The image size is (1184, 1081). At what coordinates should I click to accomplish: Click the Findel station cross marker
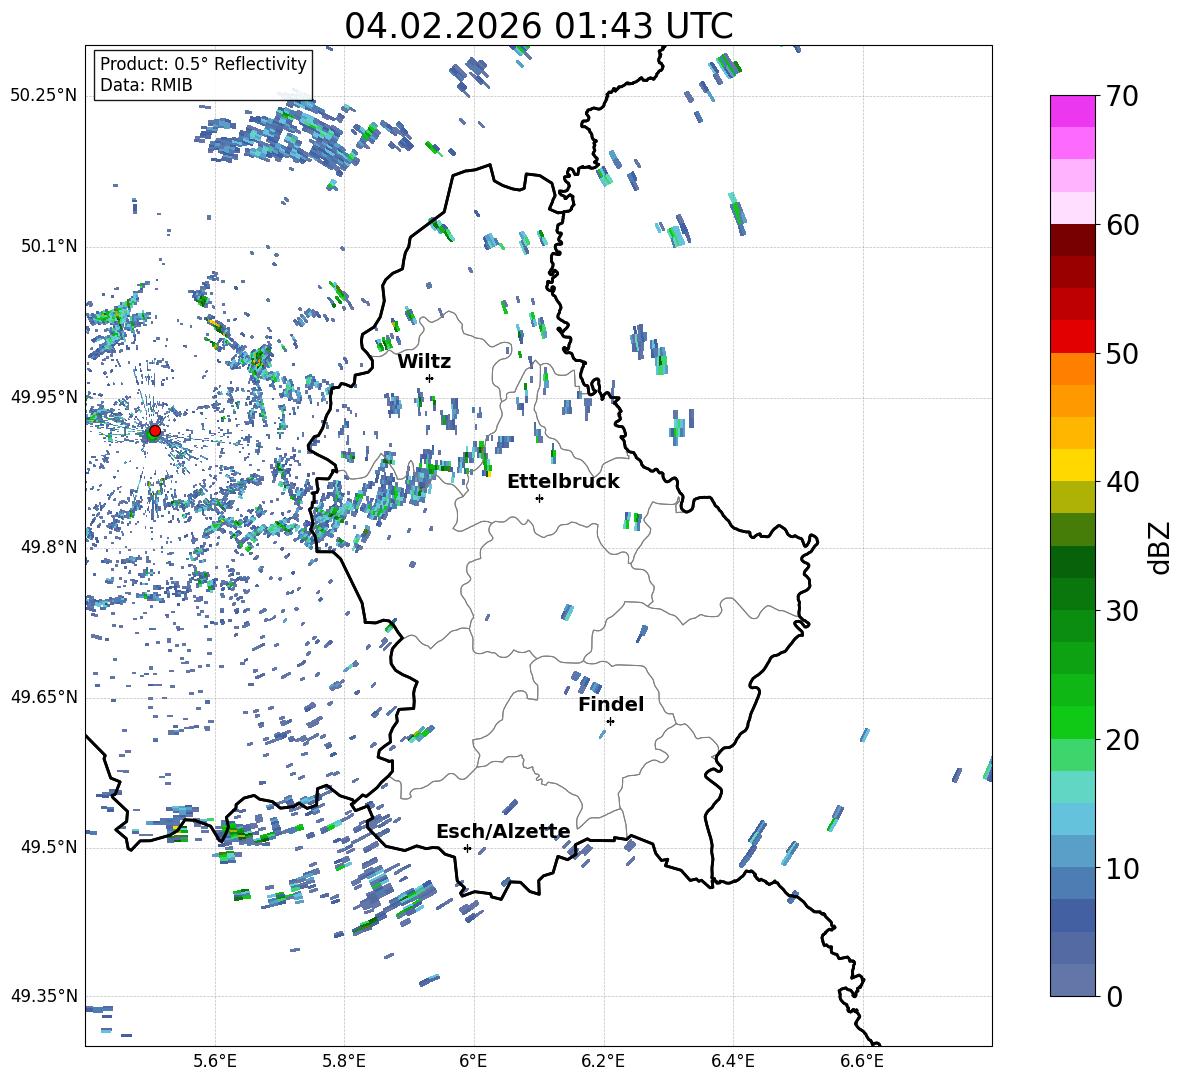(610, 721)
